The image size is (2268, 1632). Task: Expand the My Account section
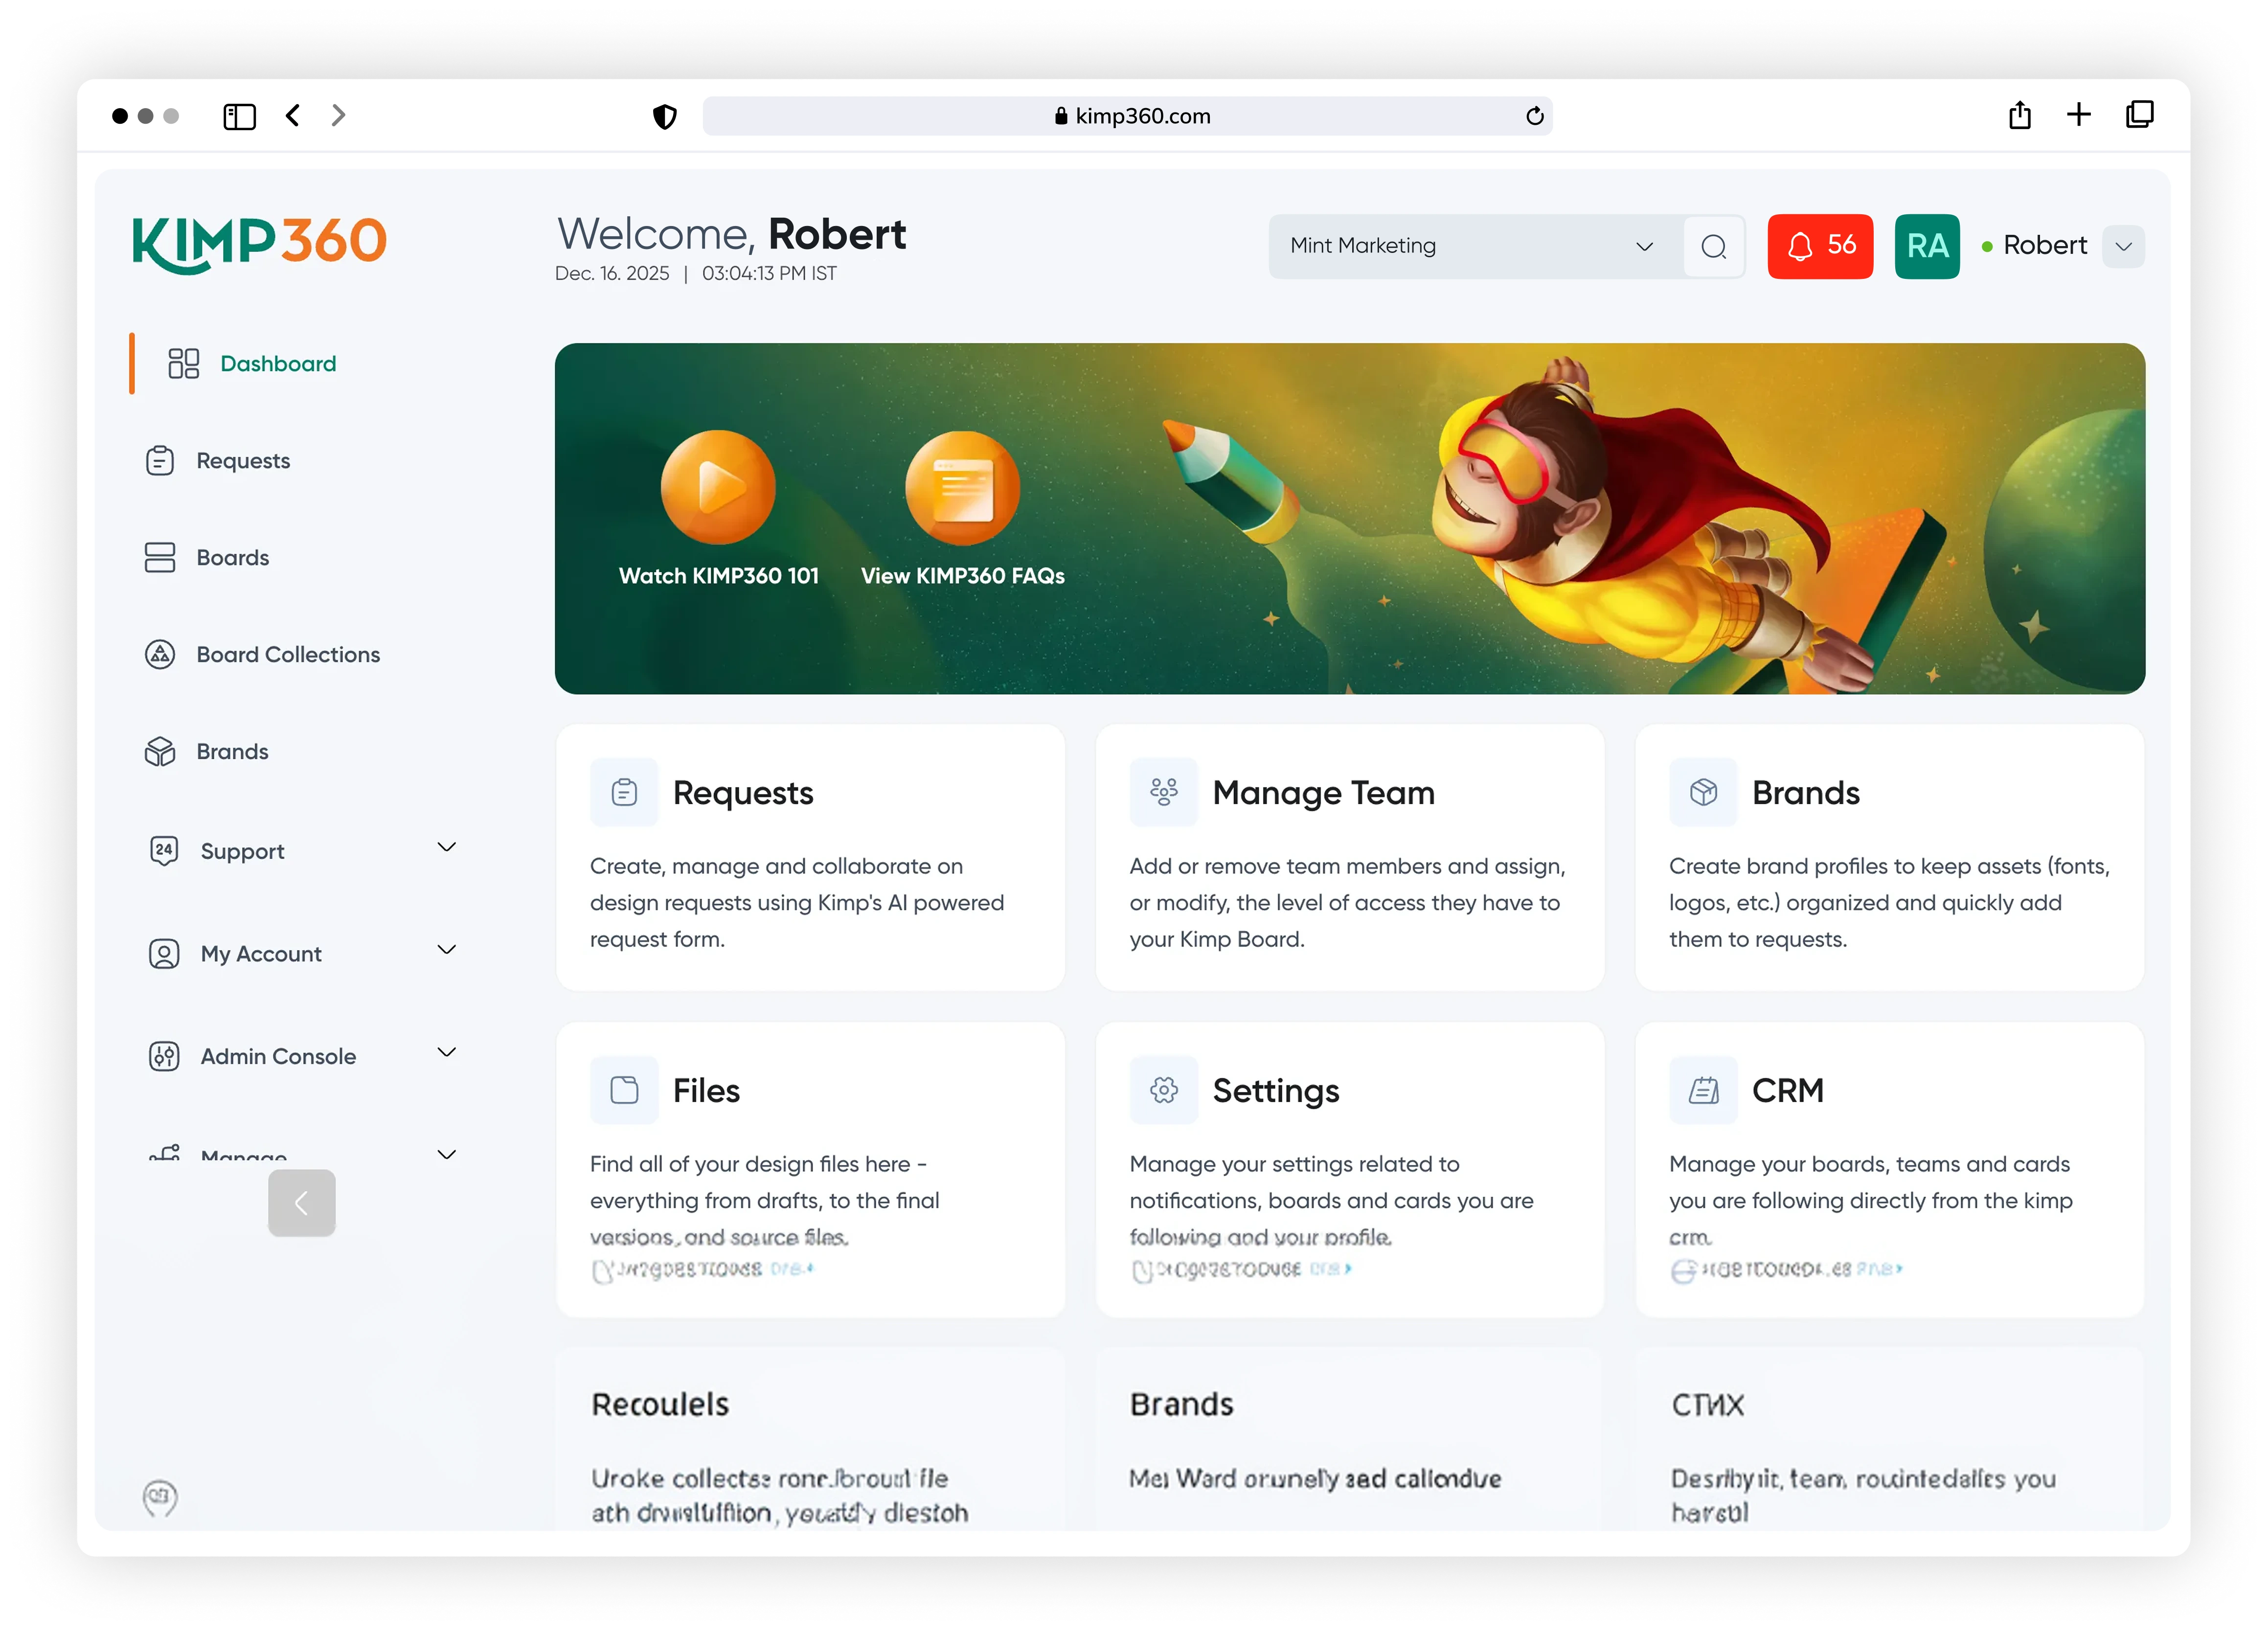(446, 950)
